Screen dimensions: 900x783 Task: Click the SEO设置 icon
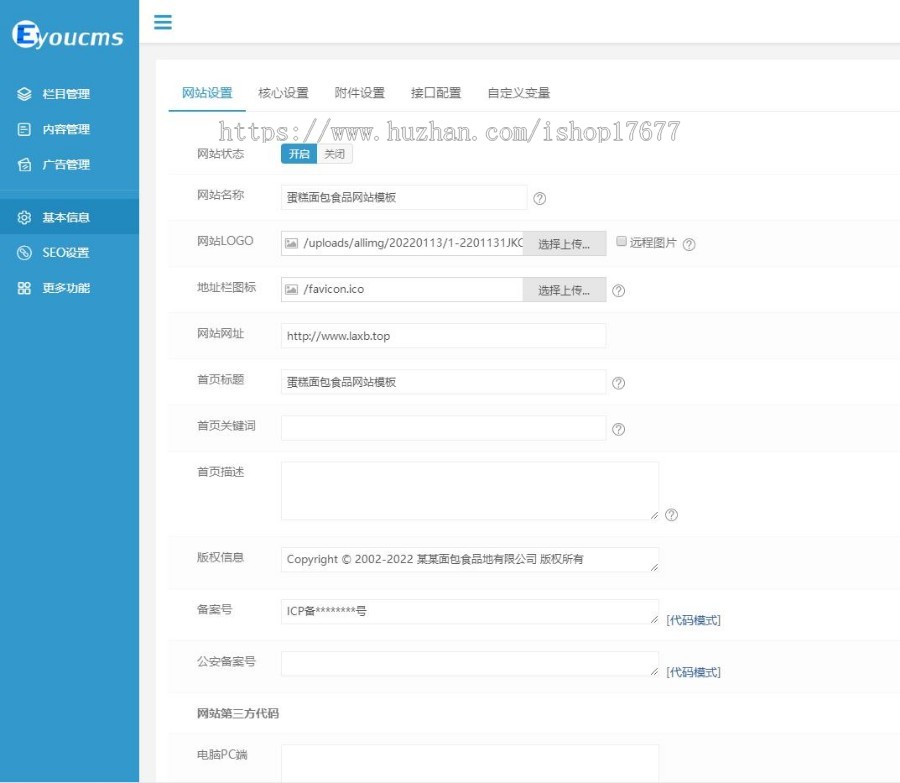[24, 253]
